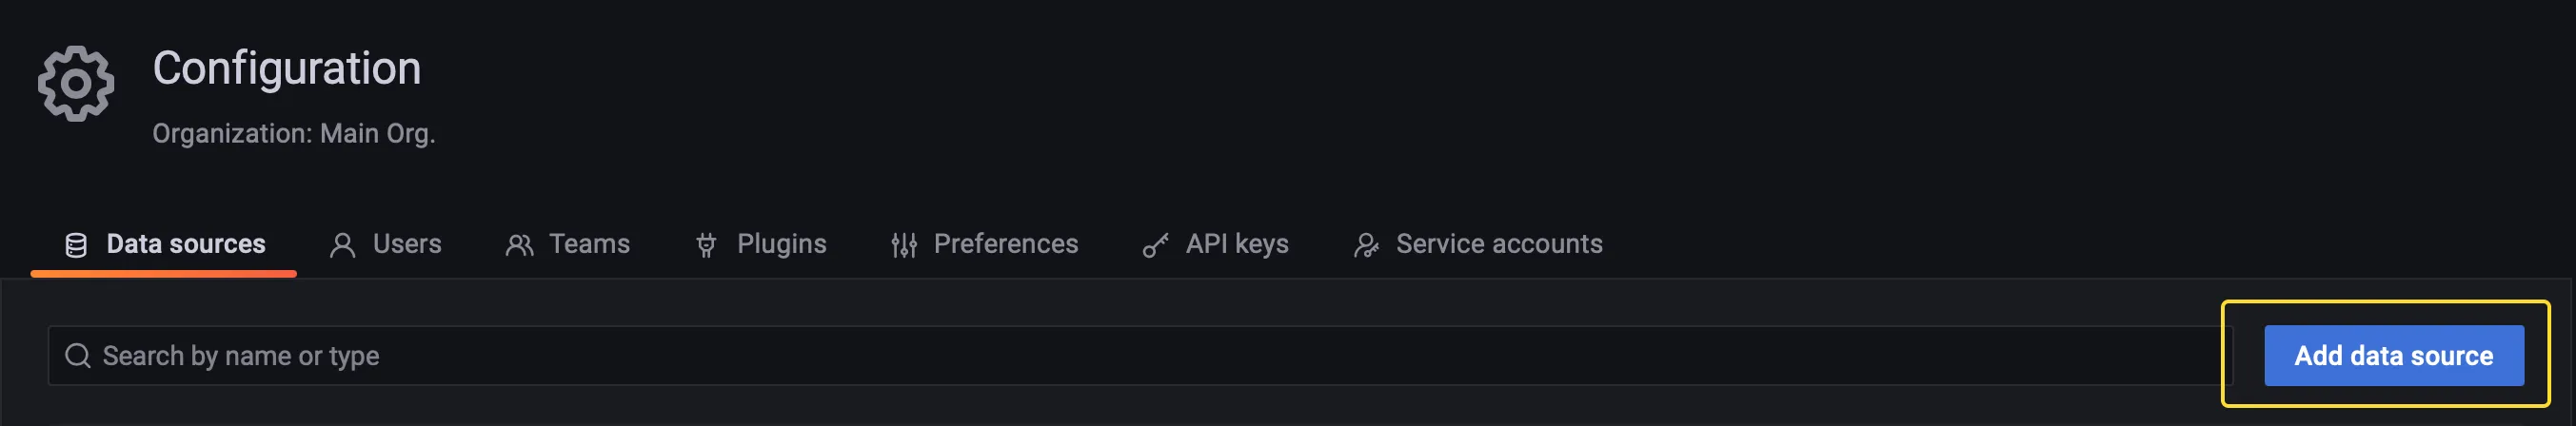Open the Users tab label

click(406, 244)
